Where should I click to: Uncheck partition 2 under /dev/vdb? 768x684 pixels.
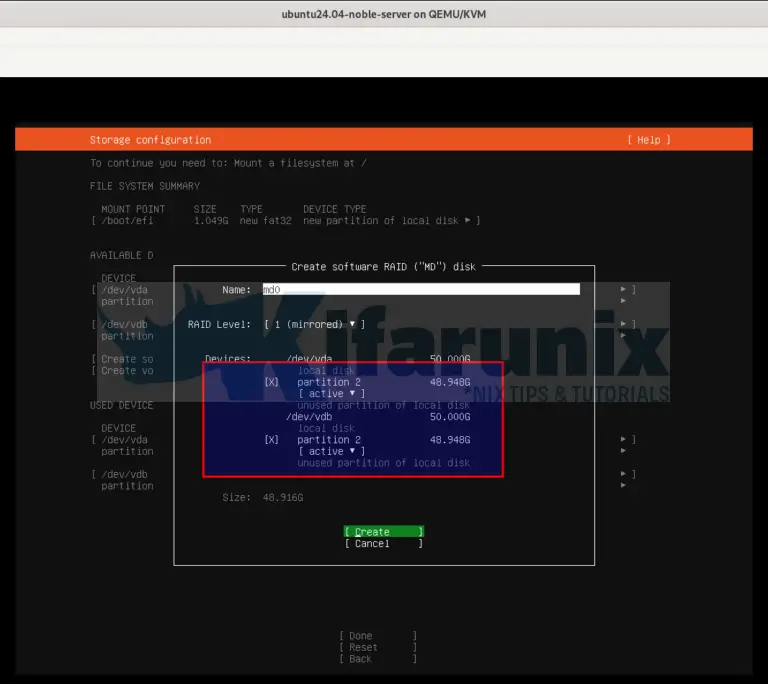coord(272,439)
